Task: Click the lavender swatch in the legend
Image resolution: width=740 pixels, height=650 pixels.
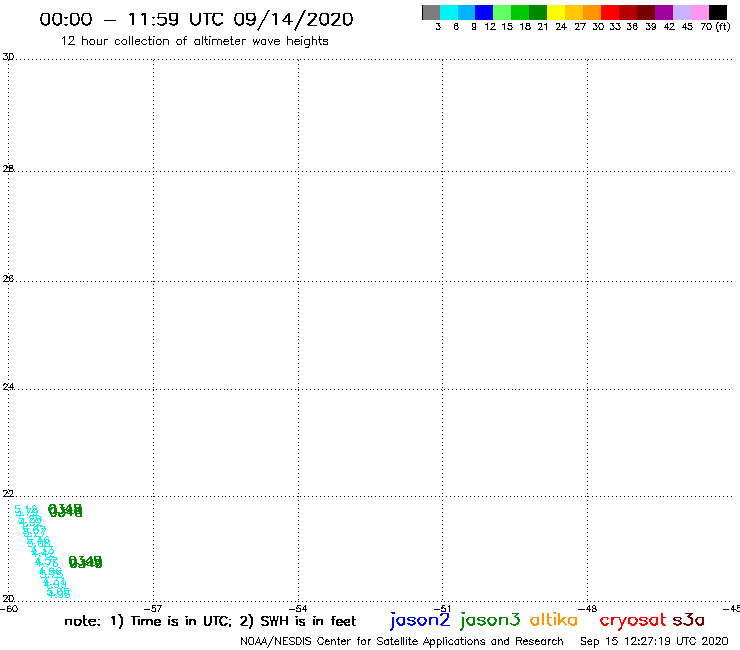Action: point(682,12)
